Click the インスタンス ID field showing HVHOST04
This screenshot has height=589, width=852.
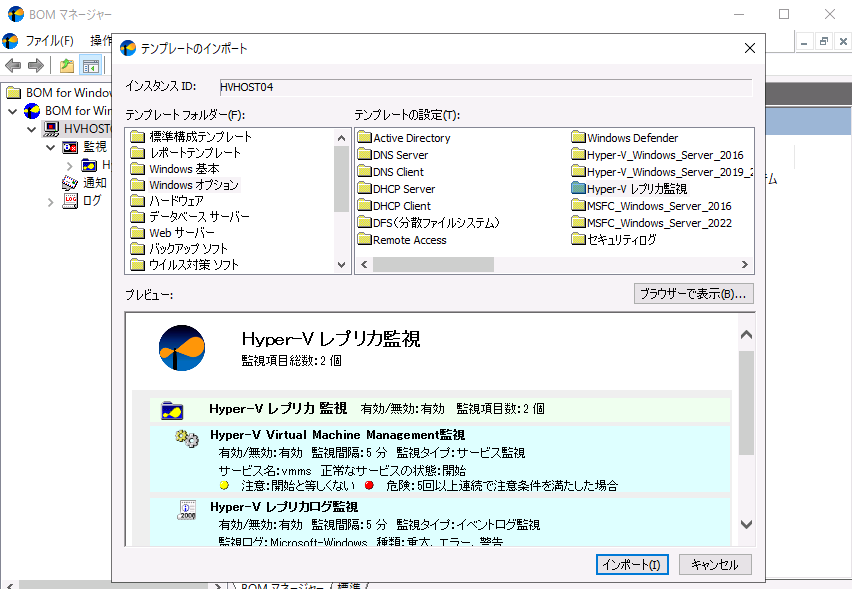click(486, 87)
